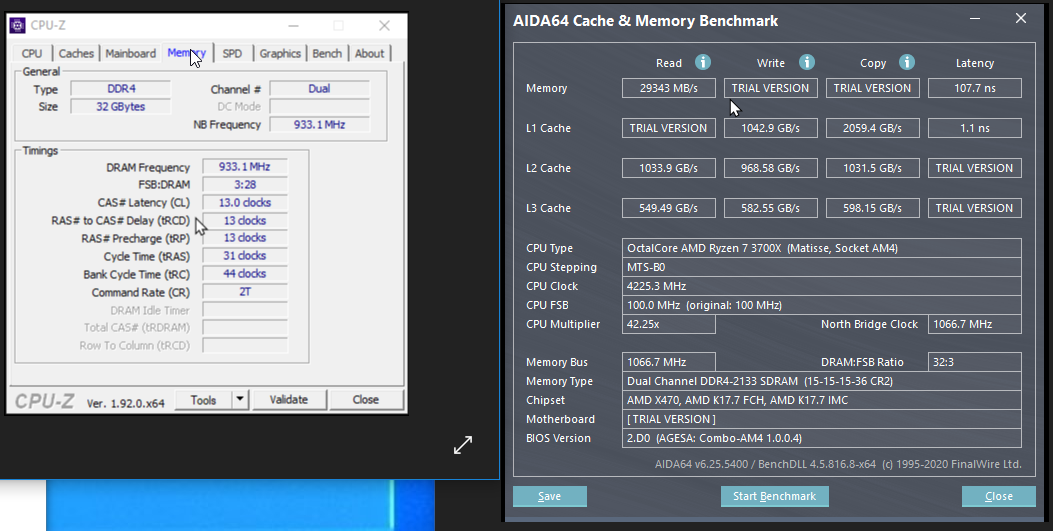Click Memory Bus value 1066.7 MHz
1053x531 pixels.
669,362
